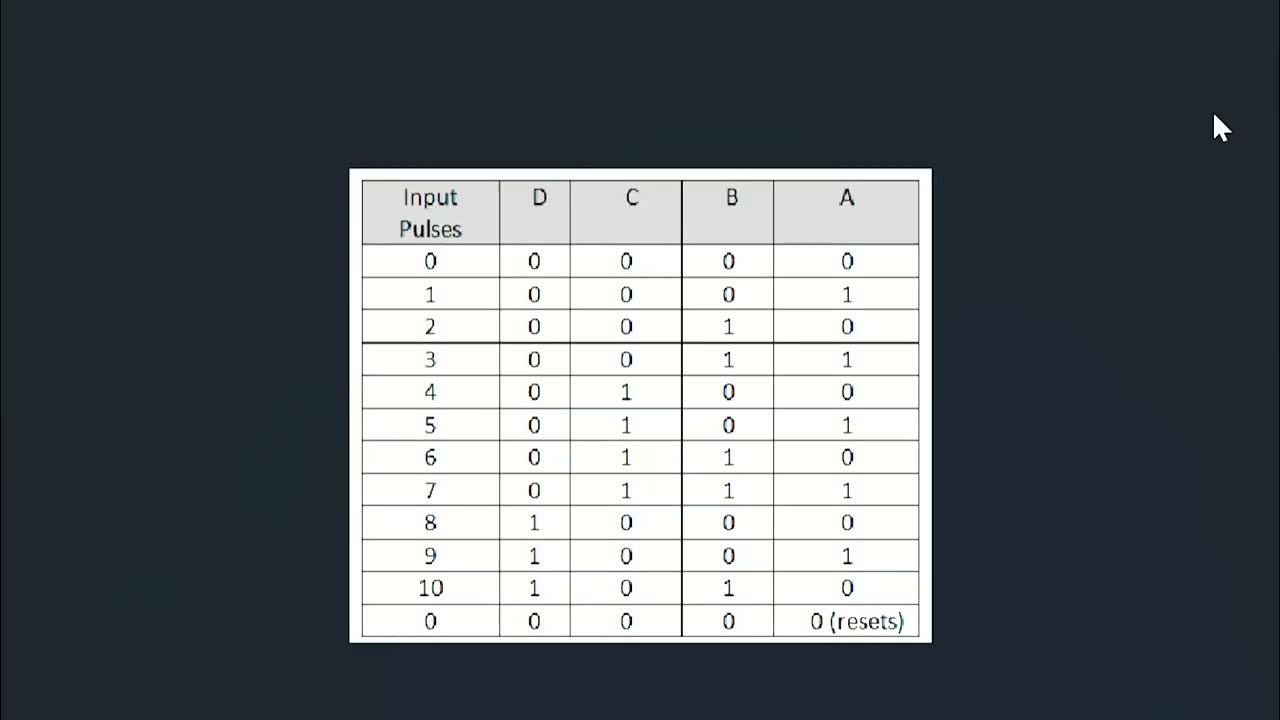Click input pulse 7 in first column
Screen dimensions: 1280x720
click(x=430, y=491)
